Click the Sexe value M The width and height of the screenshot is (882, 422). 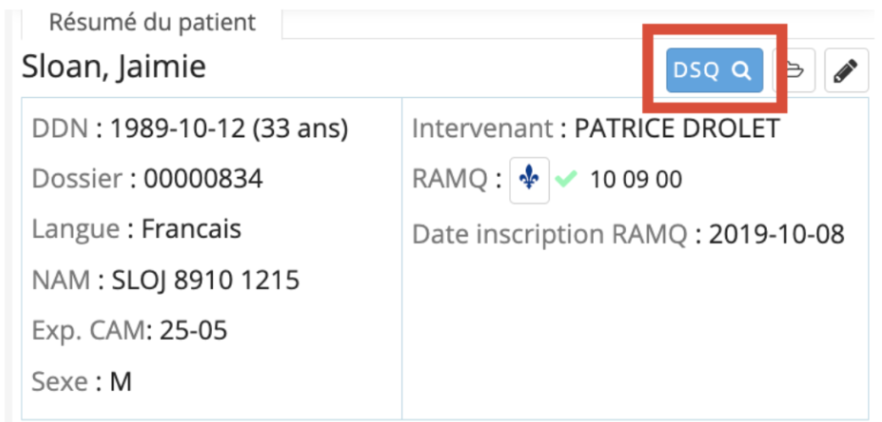click(x=120, y=382)
